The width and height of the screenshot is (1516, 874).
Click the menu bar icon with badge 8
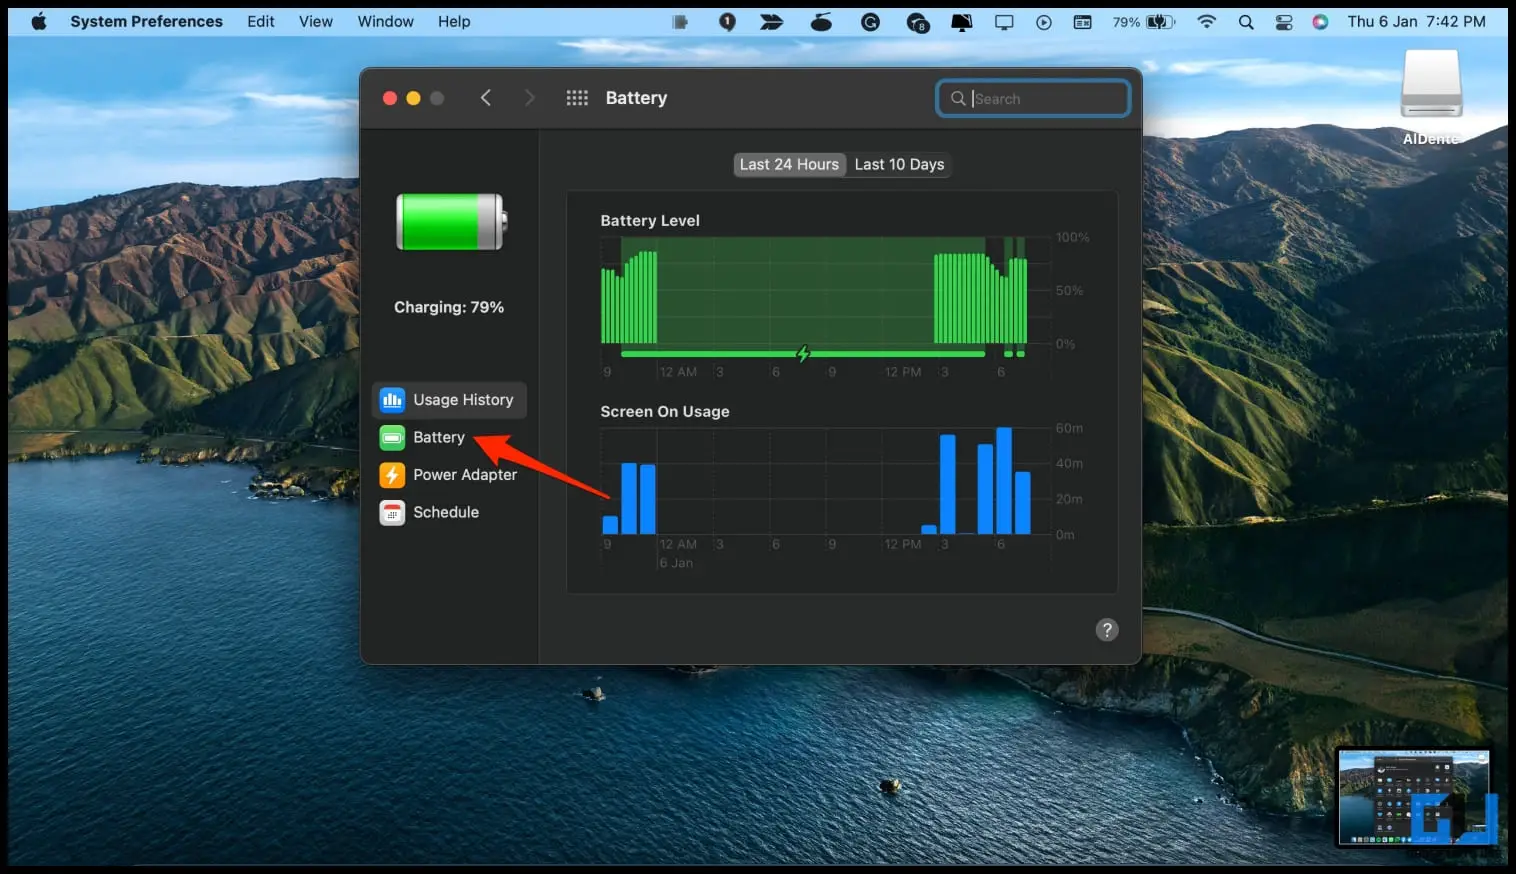pos(917,22)
